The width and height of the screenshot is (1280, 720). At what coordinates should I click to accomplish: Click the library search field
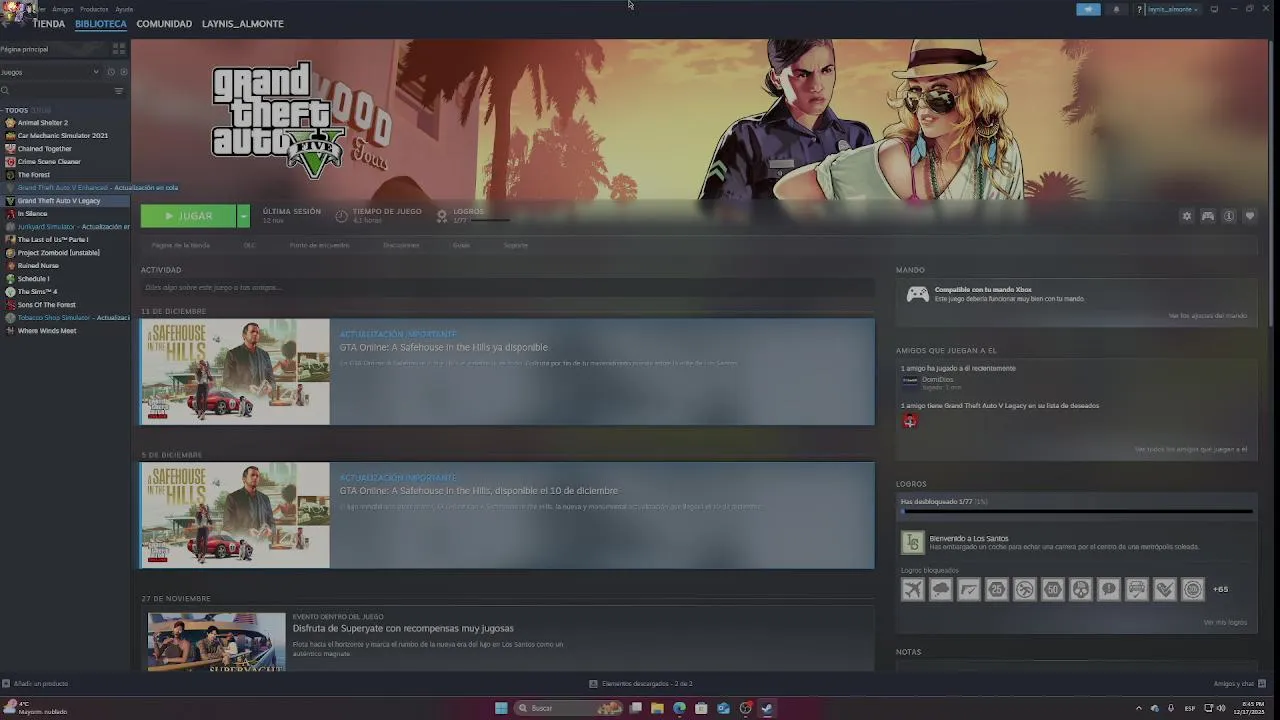click(x=55, y=91)
